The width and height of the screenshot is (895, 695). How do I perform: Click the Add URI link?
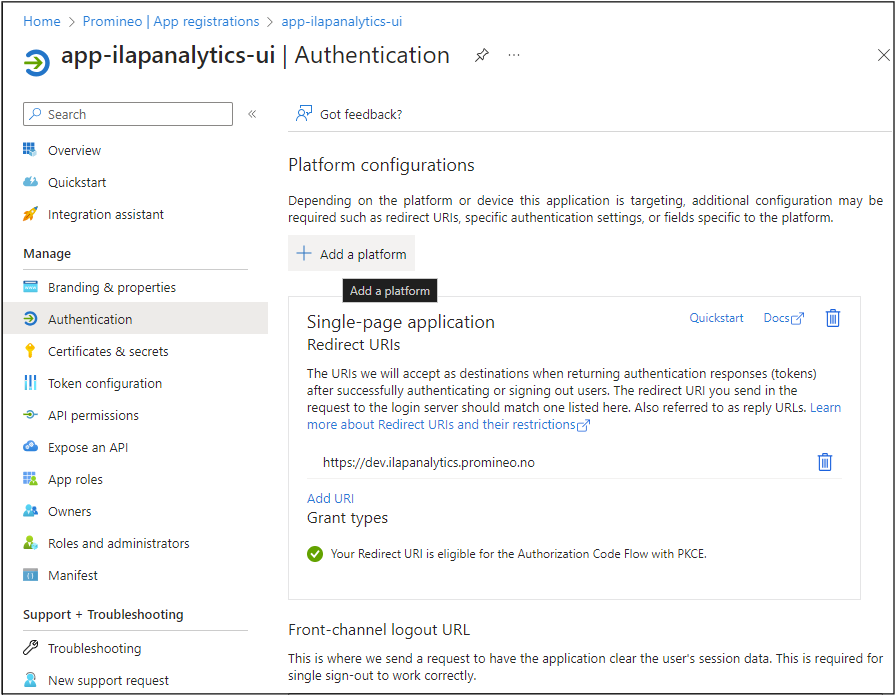[330, 498]
